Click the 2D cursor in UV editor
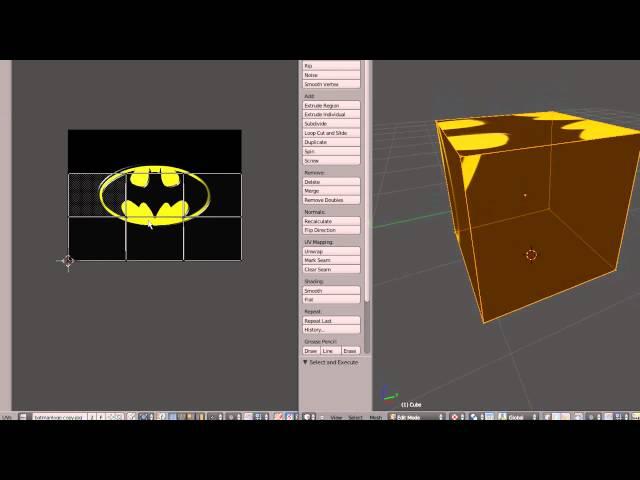640x480 pixels. [68, 260]
